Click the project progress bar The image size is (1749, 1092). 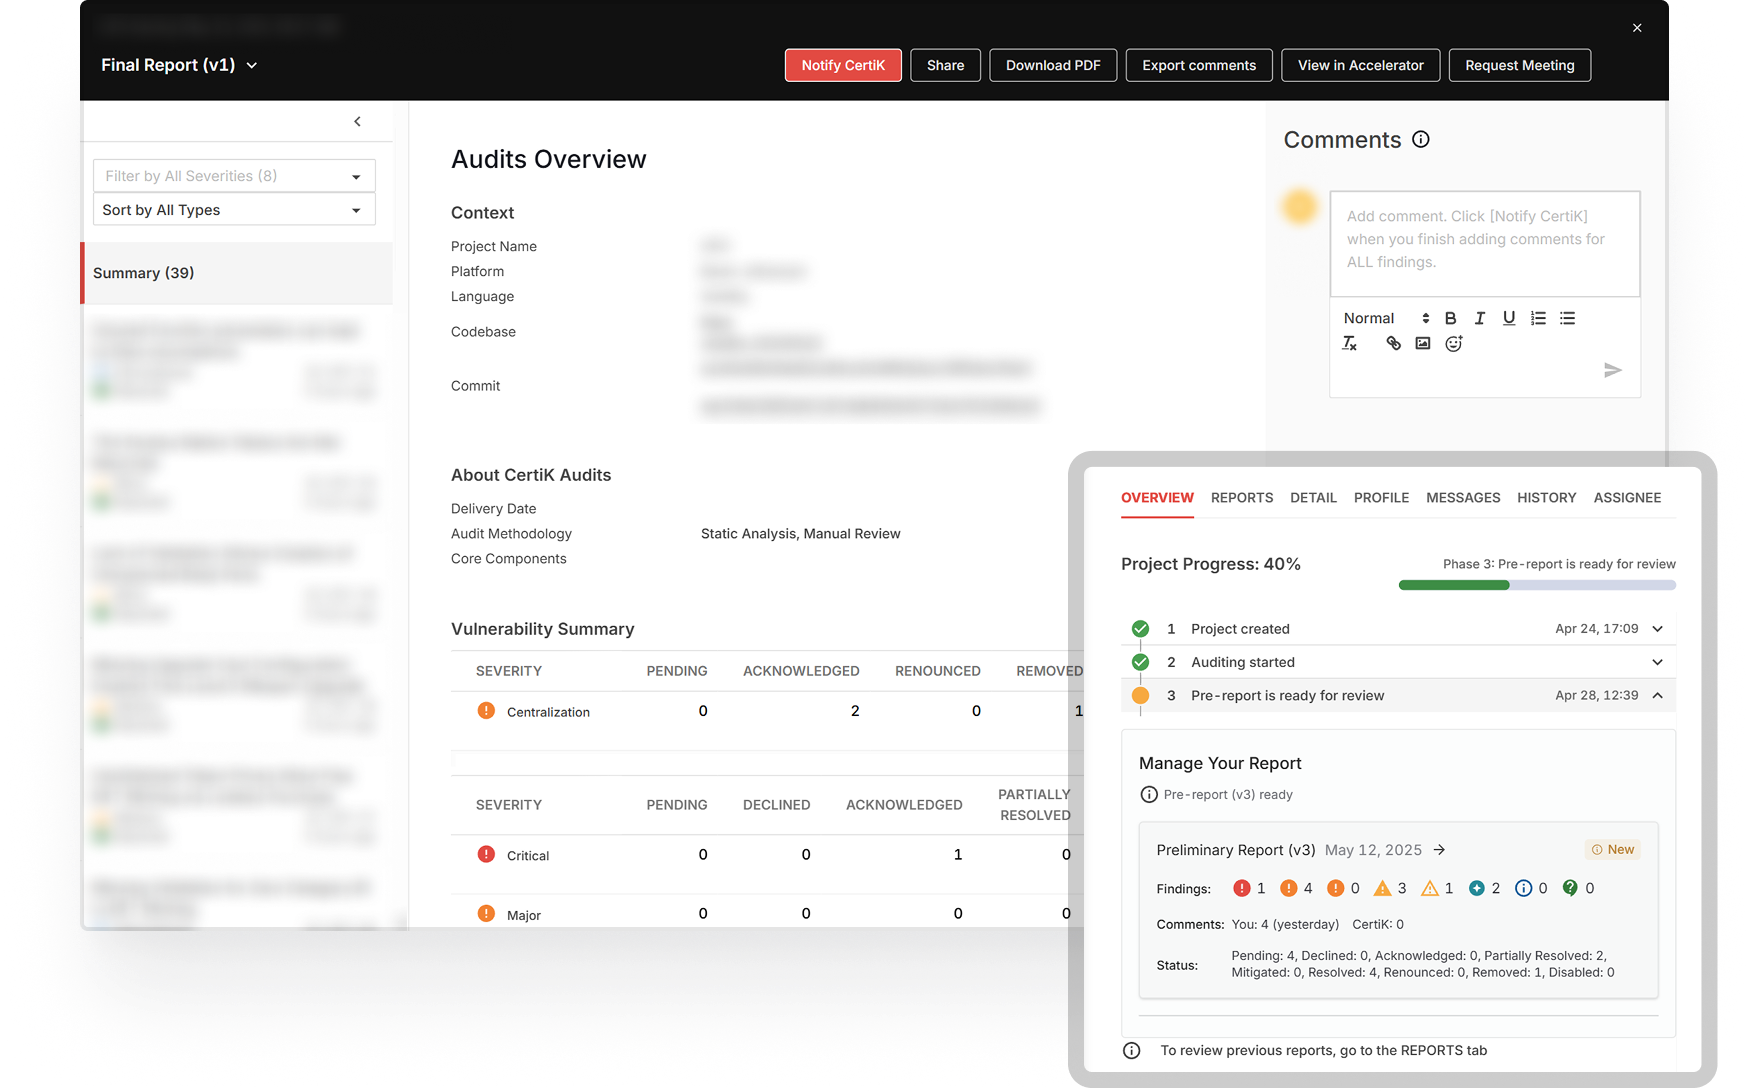pos(1537,585)
